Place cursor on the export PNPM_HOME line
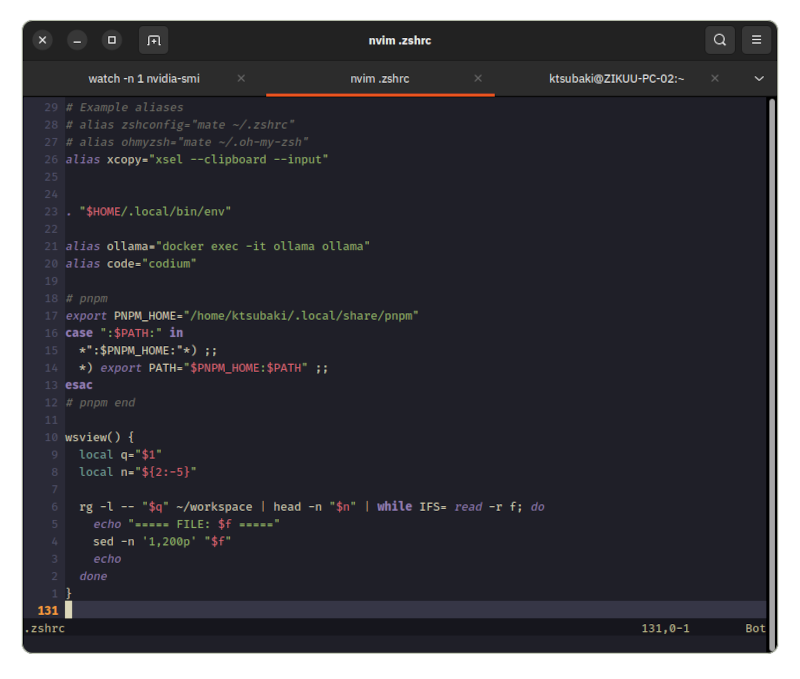The image size is (800, 679). click(x=242, y=316)
